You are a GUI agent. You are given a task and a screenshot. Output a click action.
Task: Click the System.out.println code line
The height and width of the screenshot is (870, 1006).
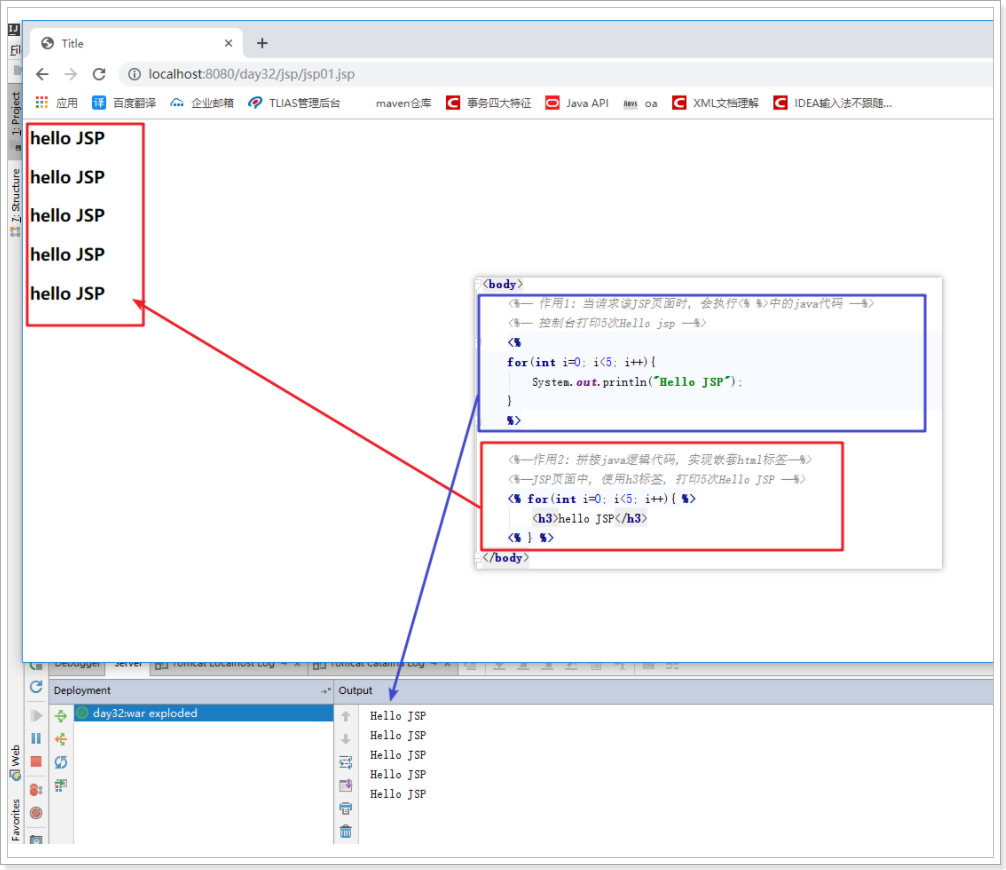[636, 382]
